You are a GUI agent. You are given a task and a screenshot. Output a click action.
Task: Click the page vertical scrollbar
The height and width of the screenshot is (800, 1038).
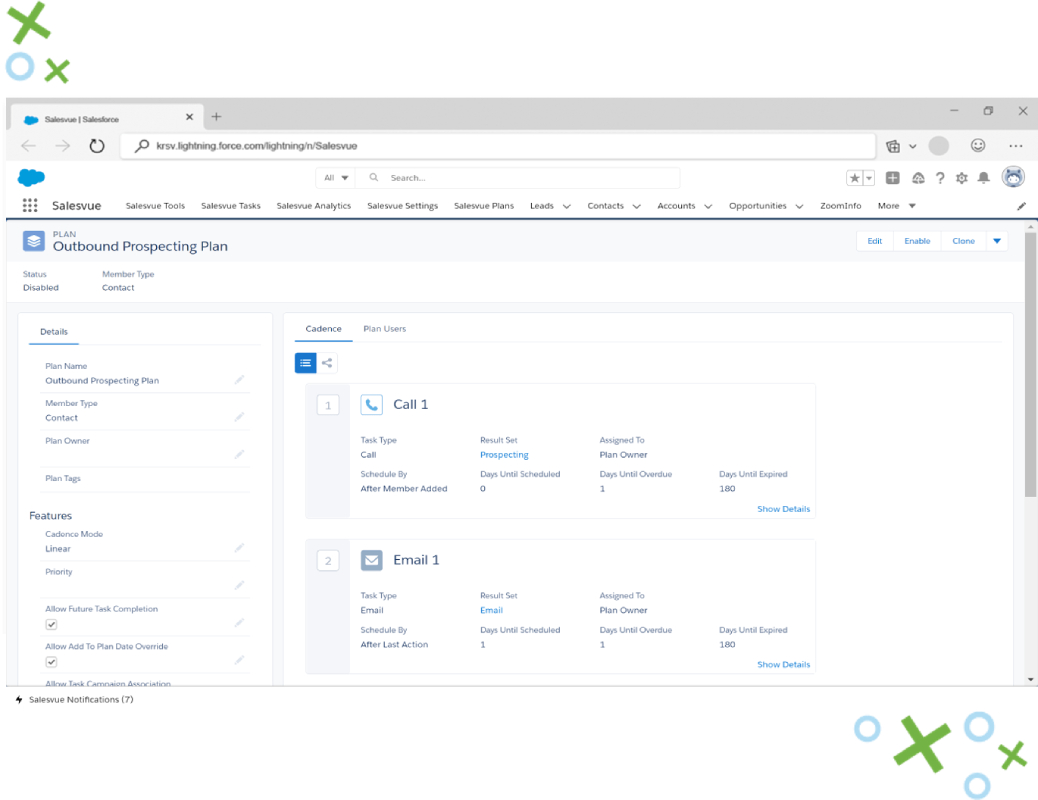[x=1030, y=362]
